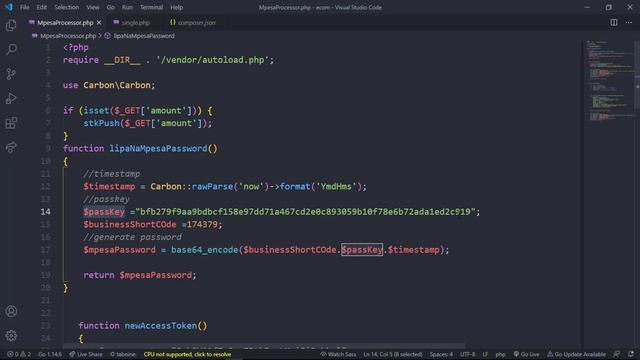The width and height of the screenshot is (640, 360).
Task: Click 'use Carbon\Carbon;' statement
Action: coord(109,85)
